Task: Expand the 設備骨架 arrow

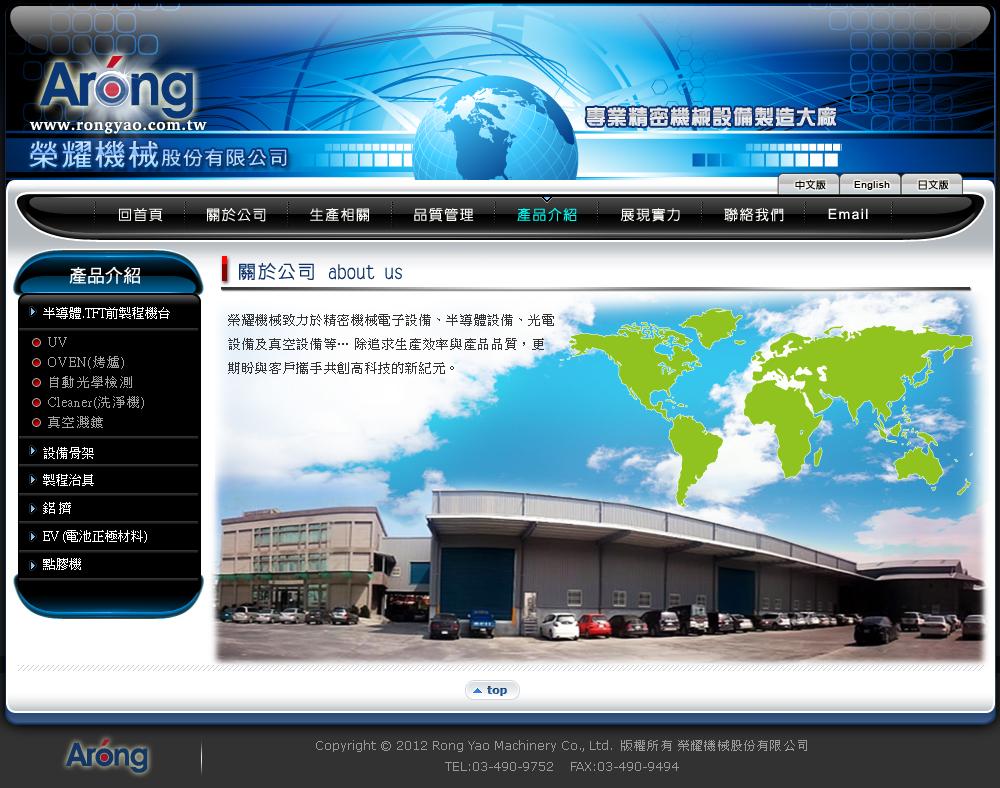Action: (33, 452)
